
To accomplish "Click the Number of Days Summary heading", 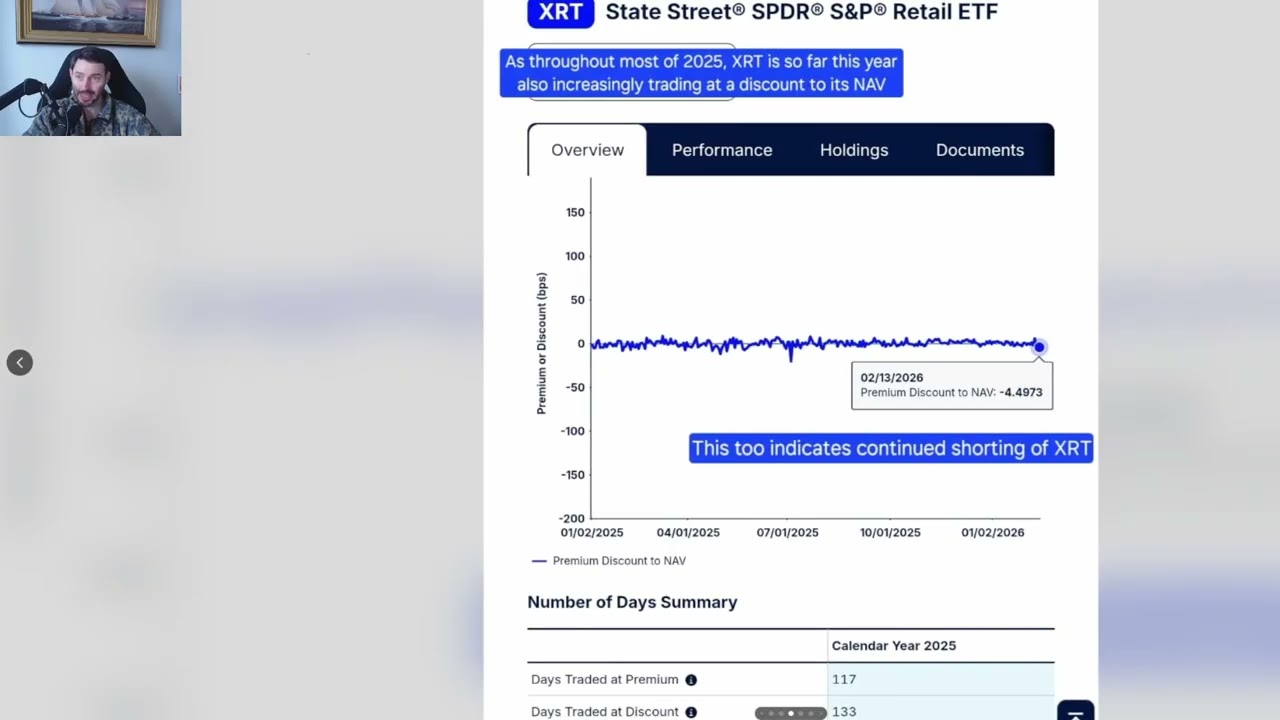I will pos(632,602).
